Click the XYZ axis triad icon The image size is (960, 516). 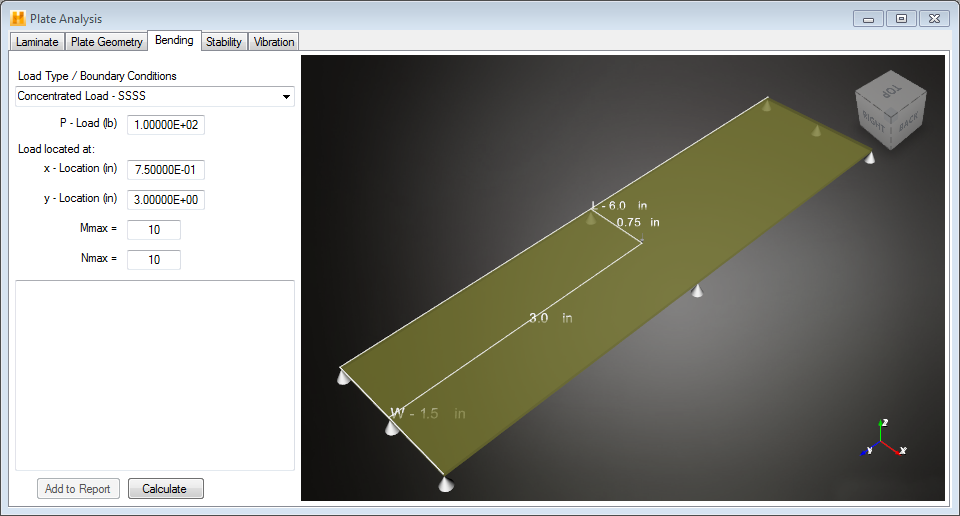point(883,439)
